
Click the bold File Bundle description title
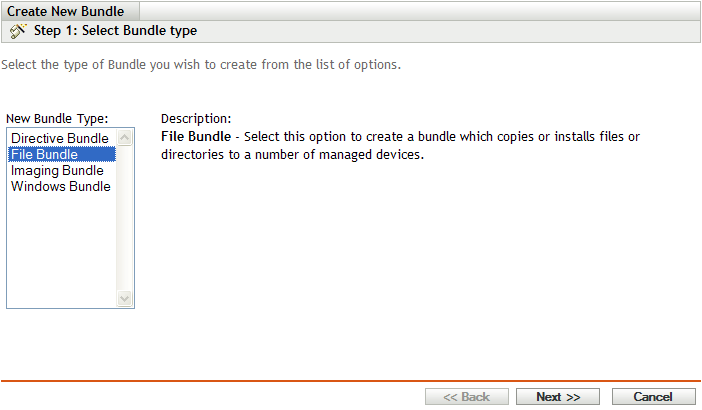(x=196, y=136)
